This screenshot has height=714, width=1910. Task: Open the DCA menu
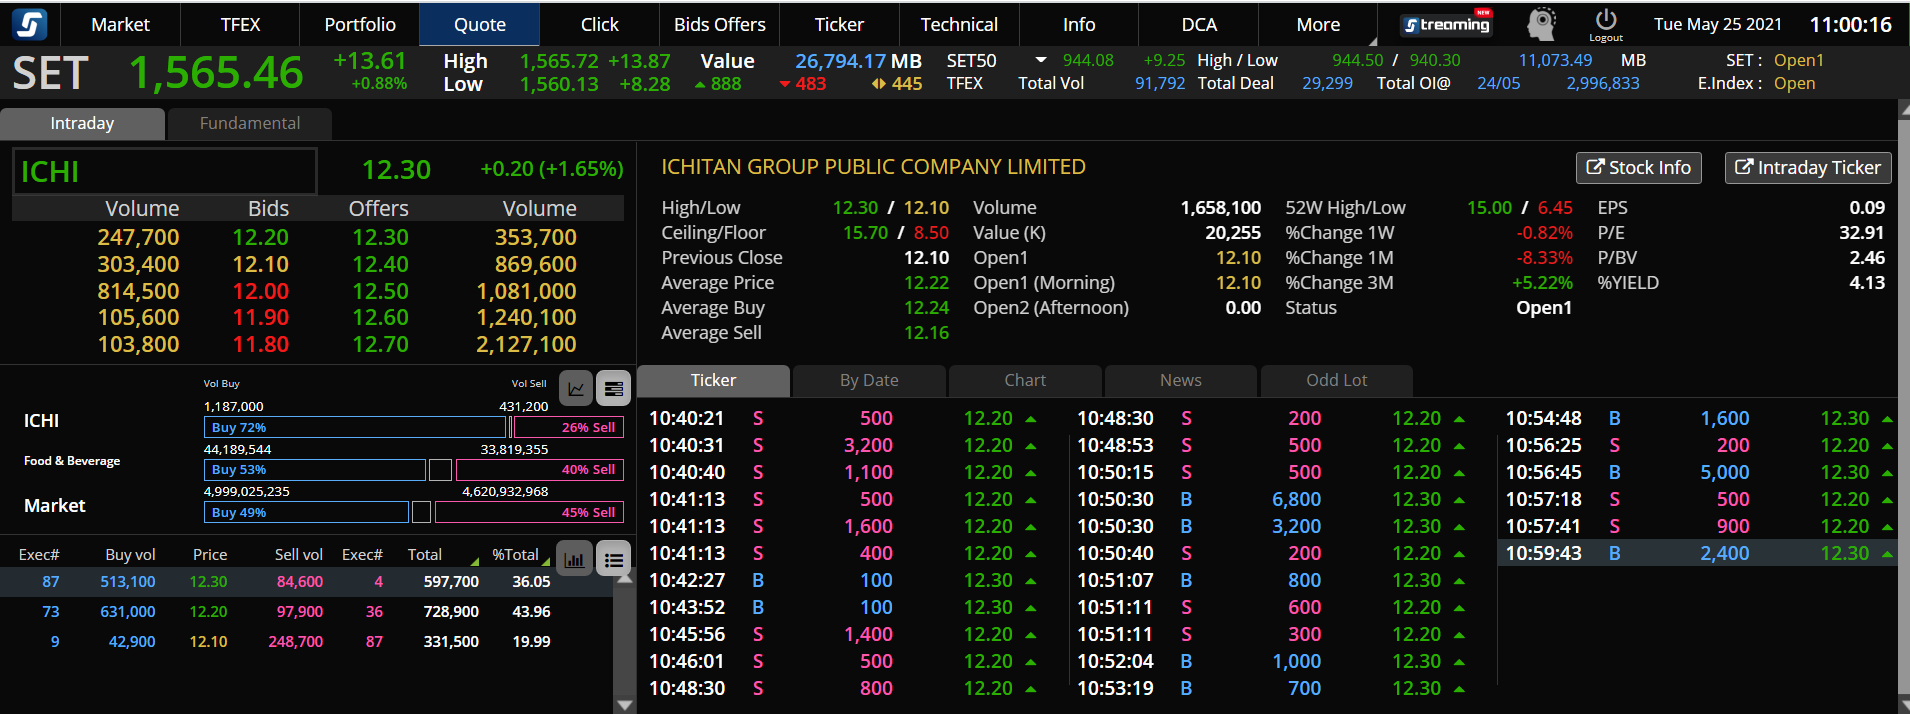click(1199, 24)
